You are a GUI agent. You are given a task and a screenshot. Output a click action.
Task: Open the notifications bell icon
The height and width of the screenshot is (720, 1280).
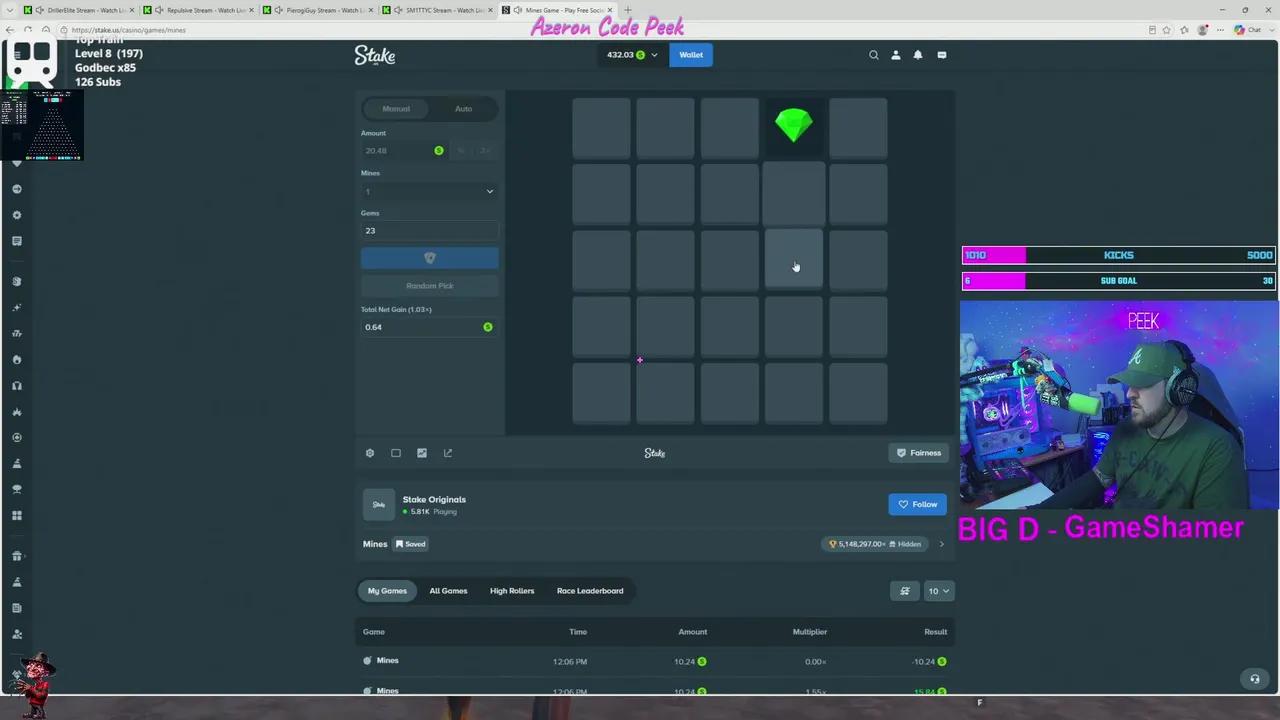(918, 55)
